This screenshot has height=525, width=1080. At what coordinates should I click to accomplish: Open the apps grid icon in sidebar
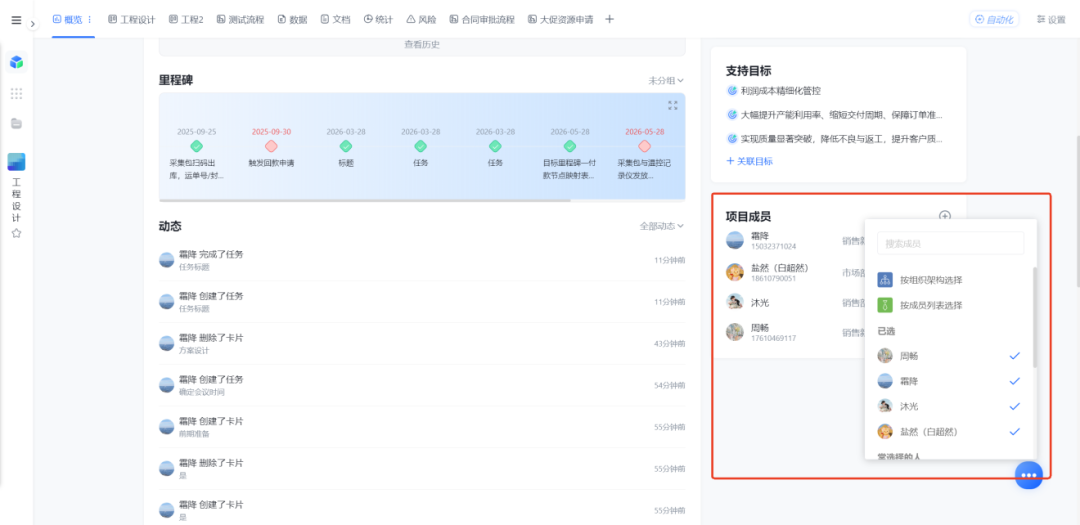coord(17,94)
